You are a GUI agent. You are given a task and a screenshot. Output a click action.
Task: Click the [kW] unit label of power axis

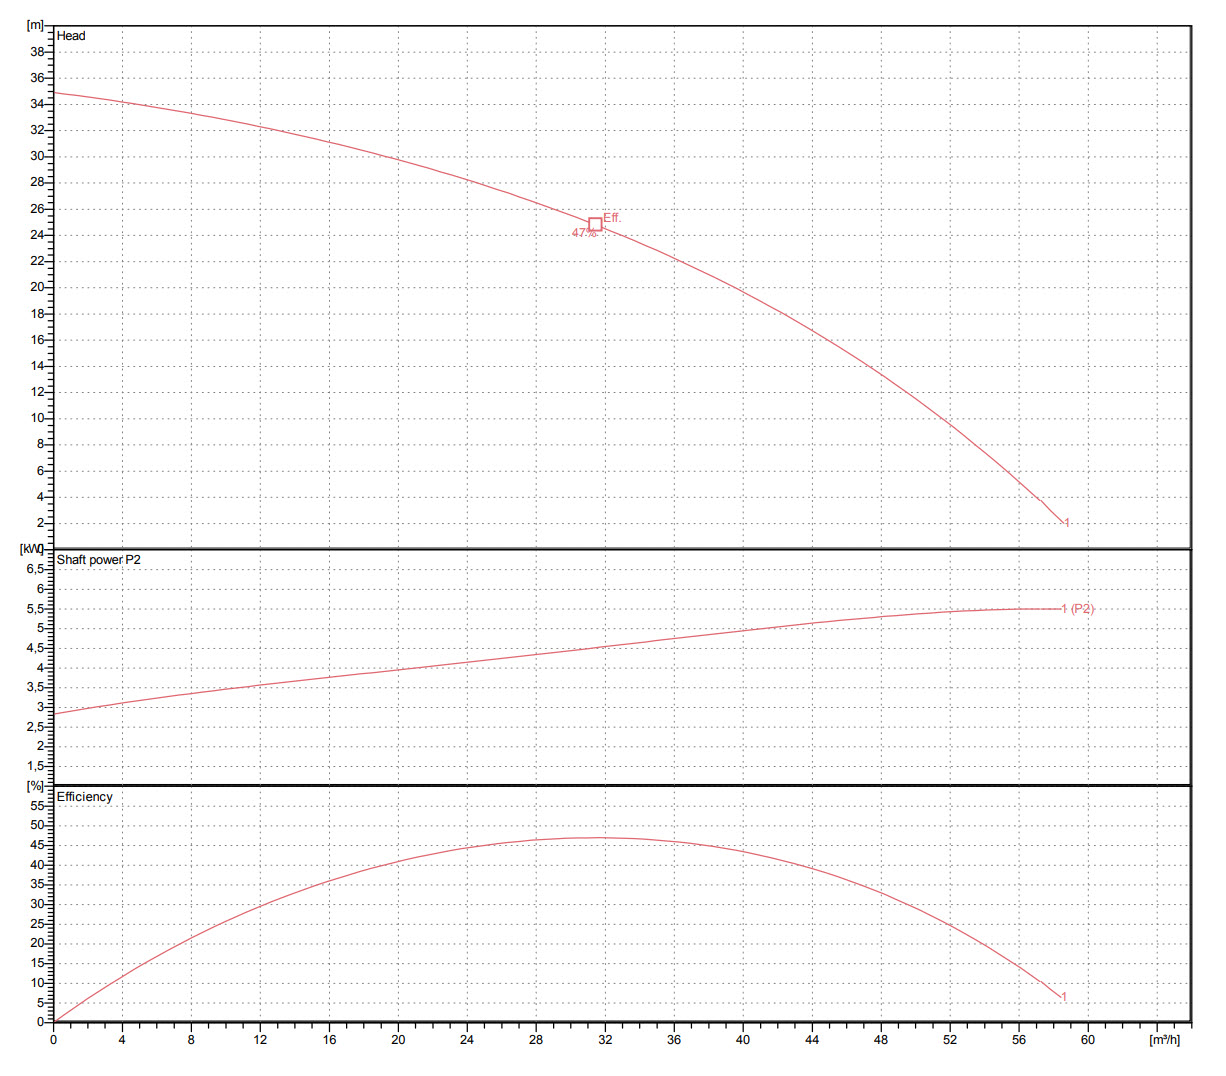pyautogui.click(x=32, y=549)
